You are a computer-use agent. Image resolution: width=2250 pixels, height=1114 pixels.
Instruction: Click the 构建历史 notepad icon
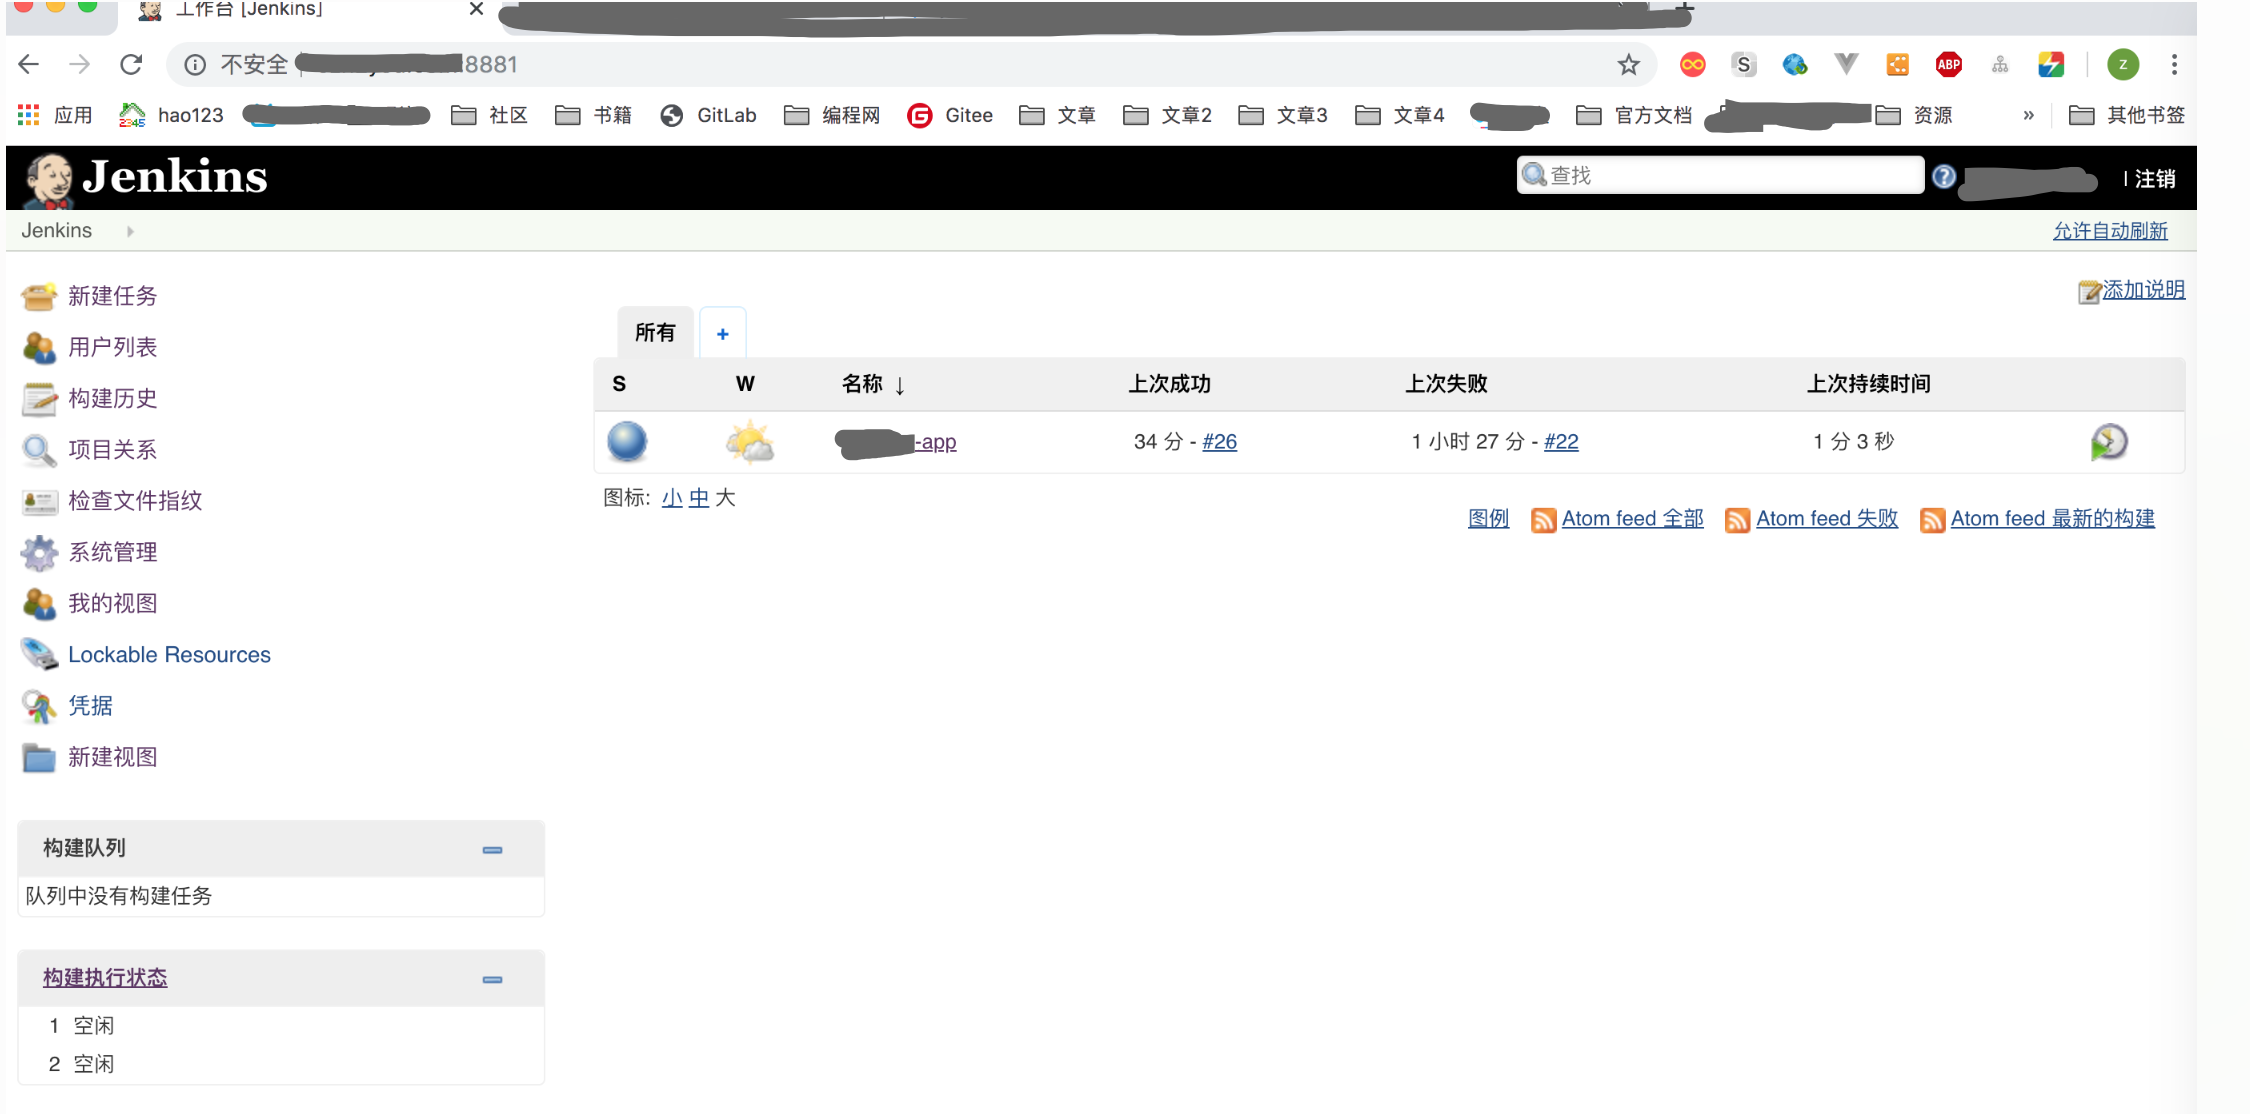pyautogui.click(x=39, y=399)
